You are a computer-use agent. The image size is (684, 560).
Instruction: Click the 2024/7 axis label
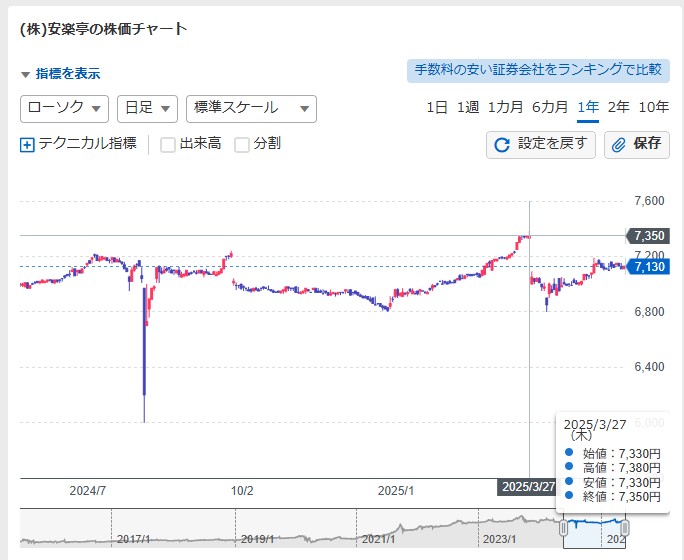tap(88, 491)
